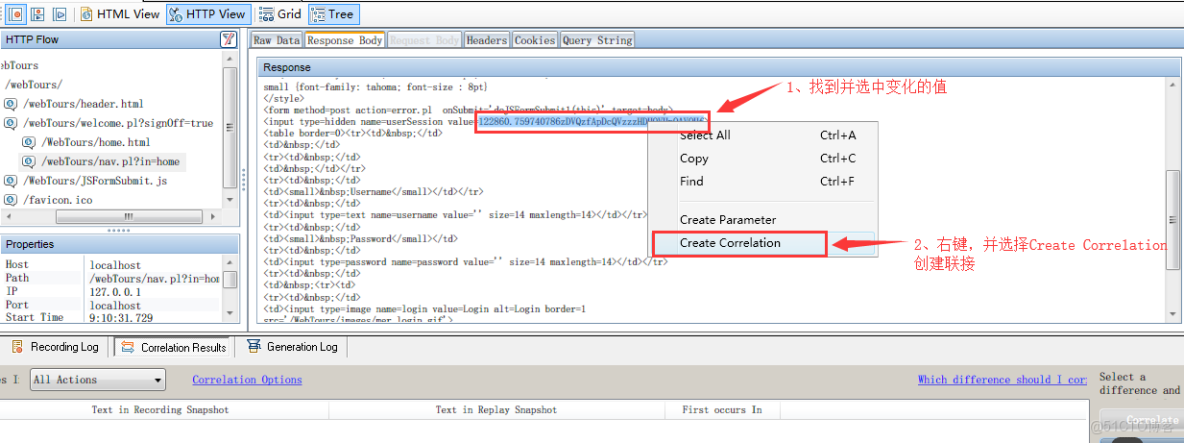
Task: Select /webTours/welcome.pl?signOff=true request
Action: point(118,123)
